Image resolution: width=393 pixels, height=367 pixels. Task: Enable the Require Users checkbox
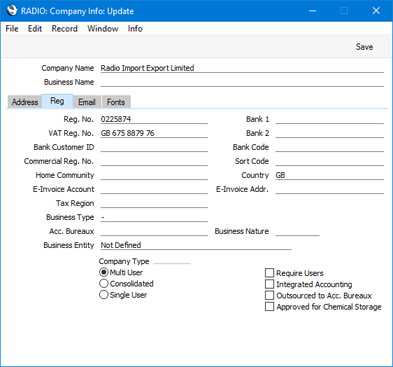point(269,273)
